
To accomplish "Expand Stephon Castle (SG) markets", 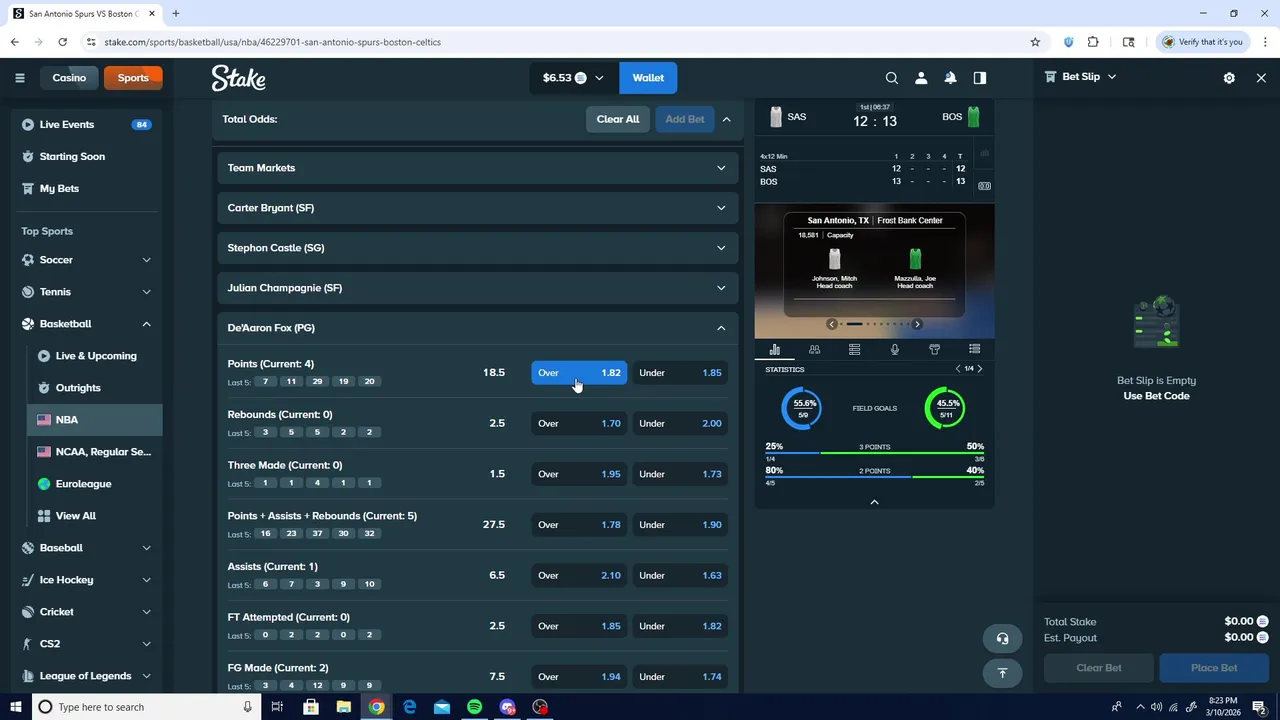I will (478, 248).
